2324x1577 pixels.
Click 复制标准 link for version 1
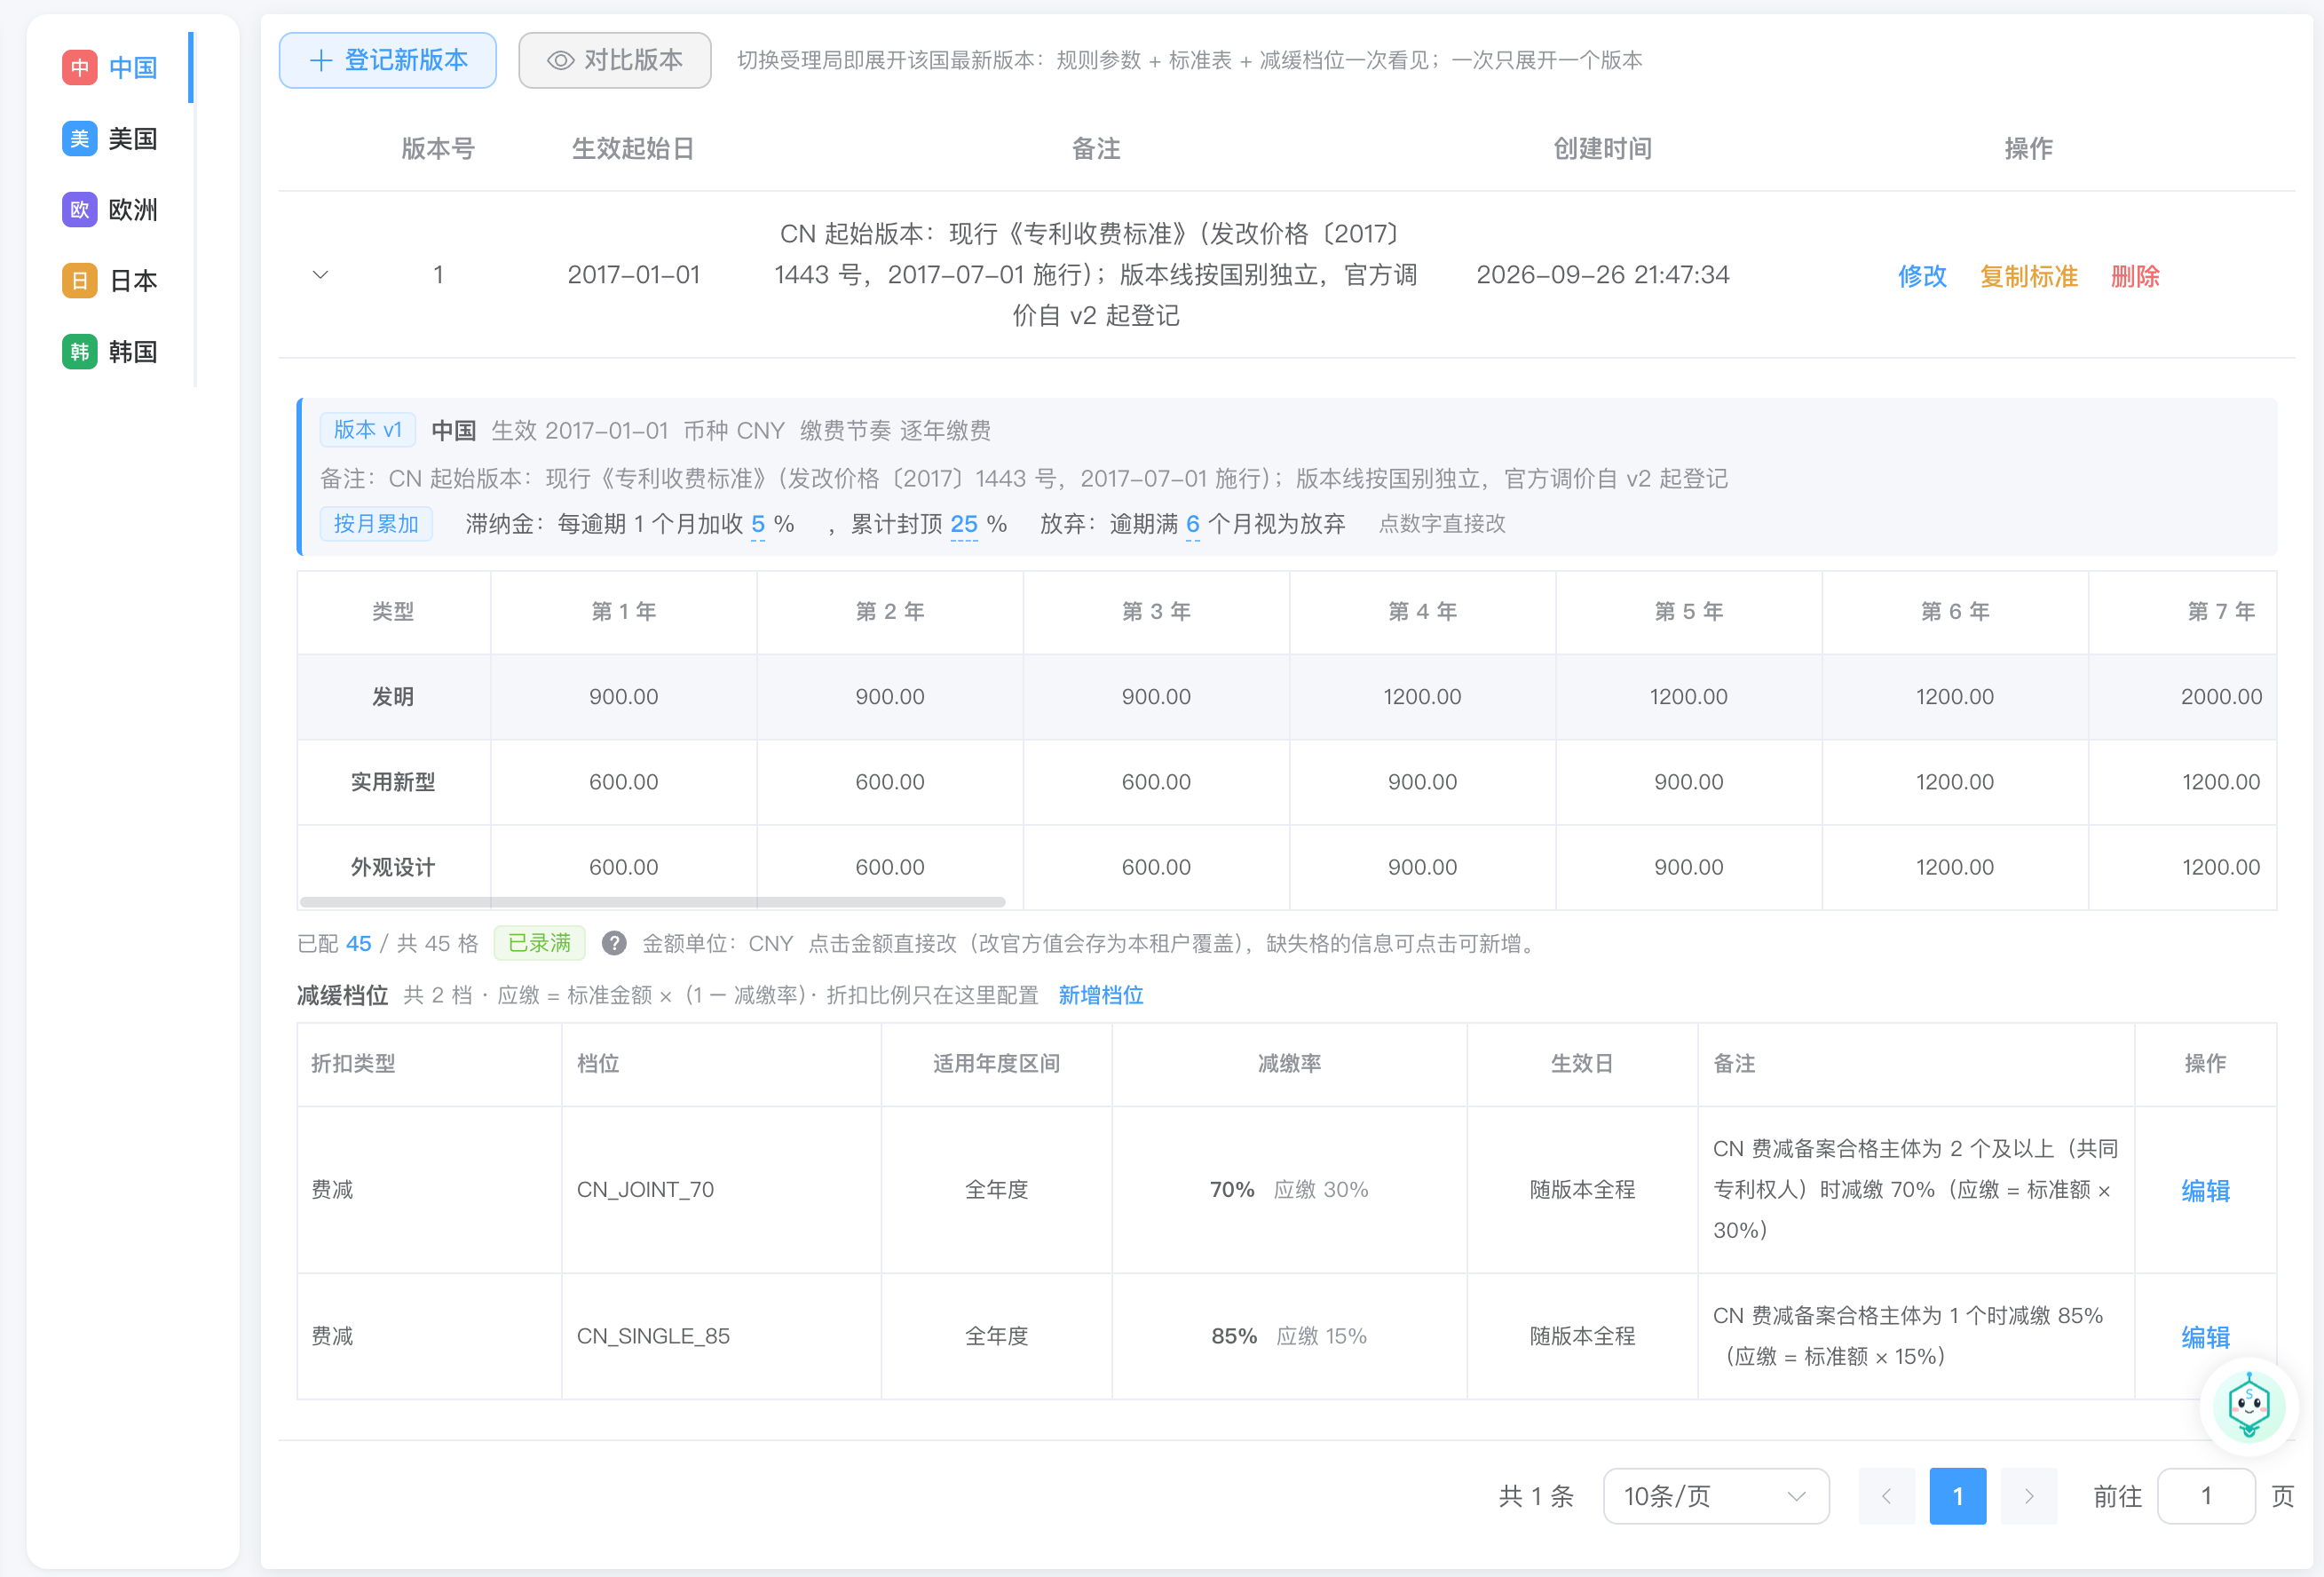coord(2029,275)
